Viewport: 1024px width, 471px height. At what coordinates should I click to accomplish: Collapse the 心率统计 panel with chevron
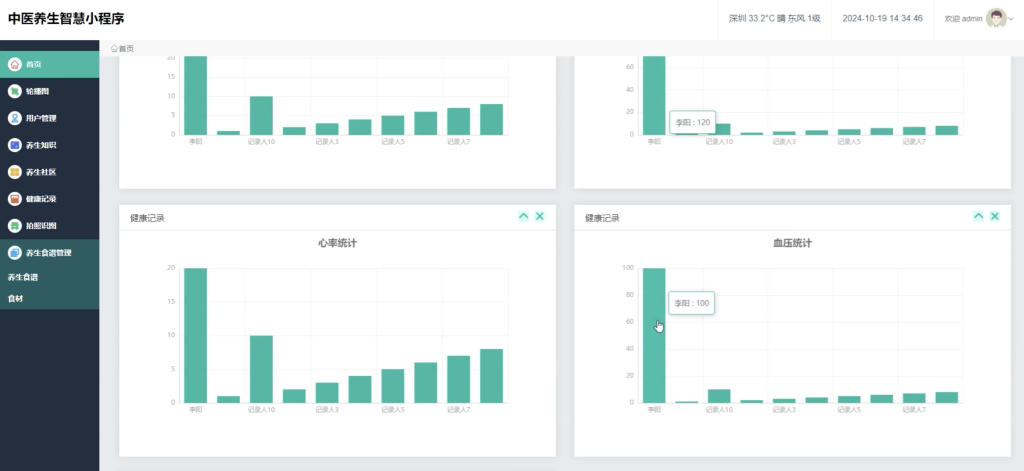(x=523, y=216)
